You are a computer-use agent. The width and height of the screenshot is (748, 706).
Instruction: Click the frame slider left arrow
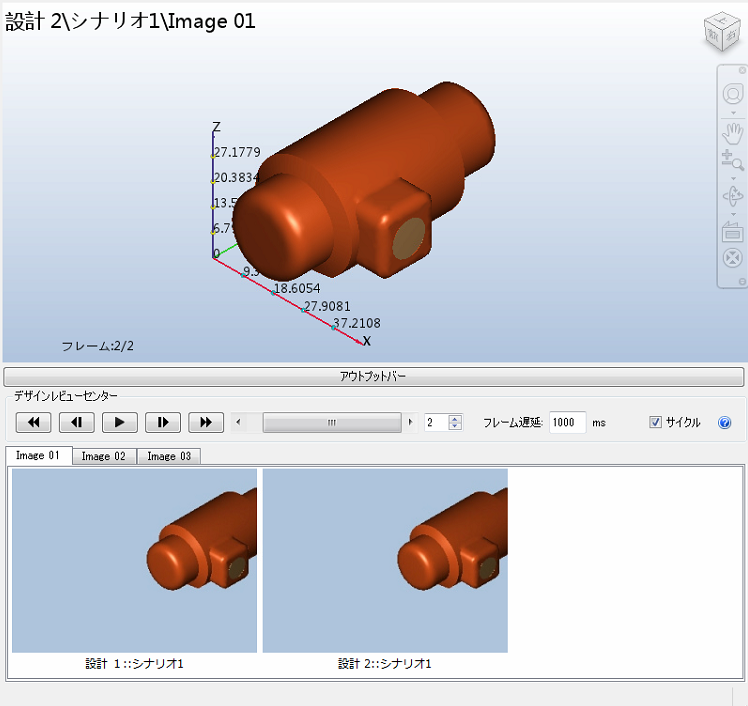[x=239, y=422]
